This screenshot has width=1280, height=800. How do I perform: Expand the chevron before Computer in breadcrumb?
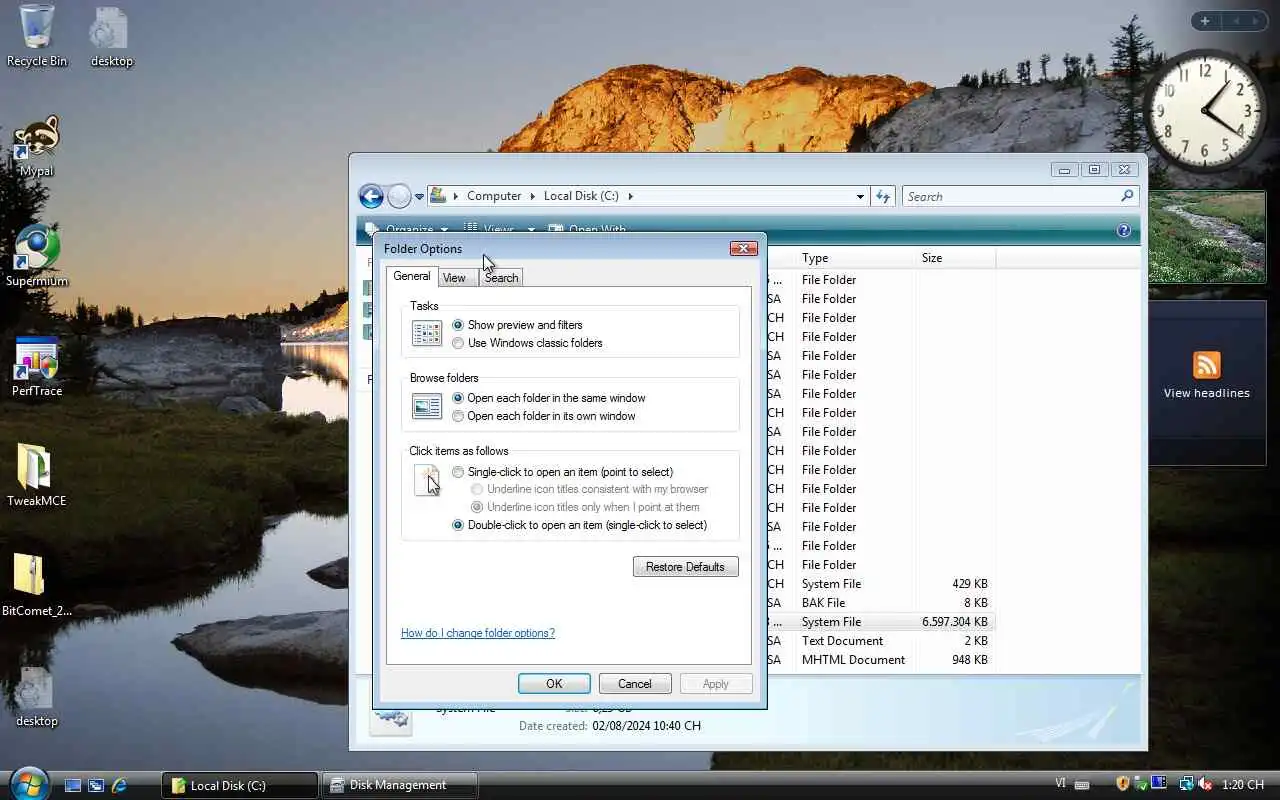pyautogui.click(x=456, y=197)
